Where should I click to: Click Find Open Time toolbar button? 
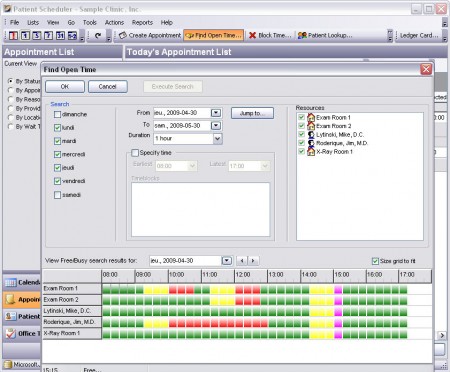(213, 35)
